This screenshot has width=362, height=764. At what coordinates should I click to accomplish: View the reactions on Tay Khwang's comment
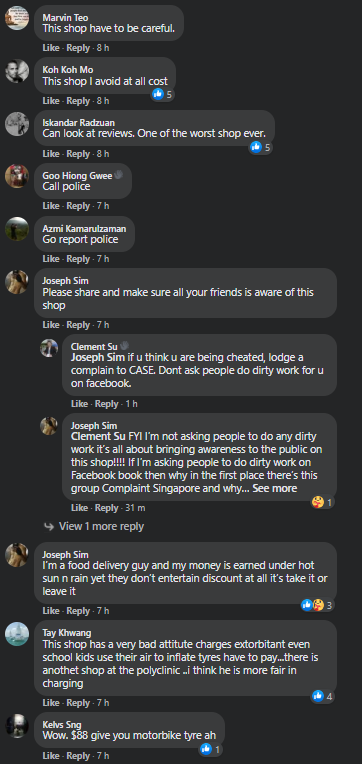(x=323, y=696)
